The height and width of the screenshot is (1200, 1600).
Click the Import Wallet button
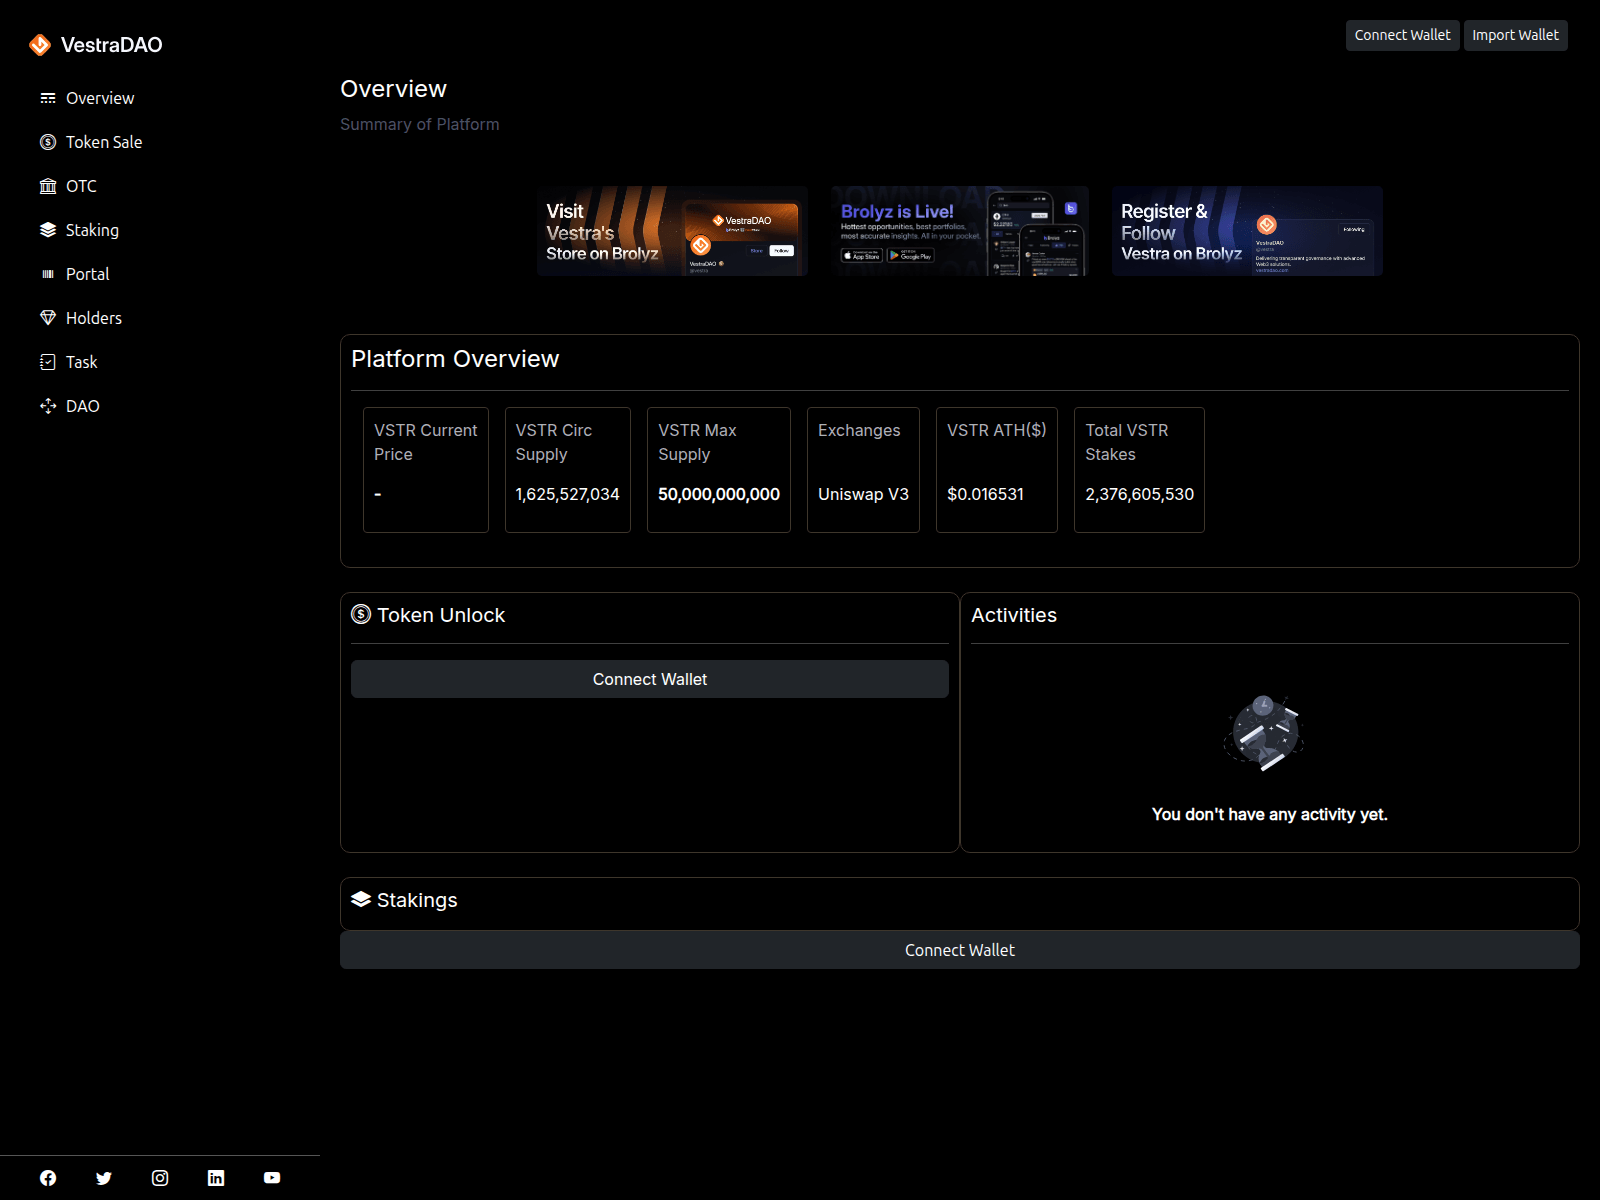tap(1515, 35)
